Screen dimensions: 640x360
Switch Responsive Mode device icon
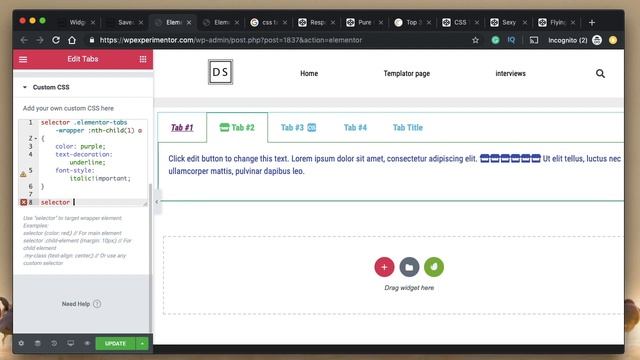click(71, 344)
